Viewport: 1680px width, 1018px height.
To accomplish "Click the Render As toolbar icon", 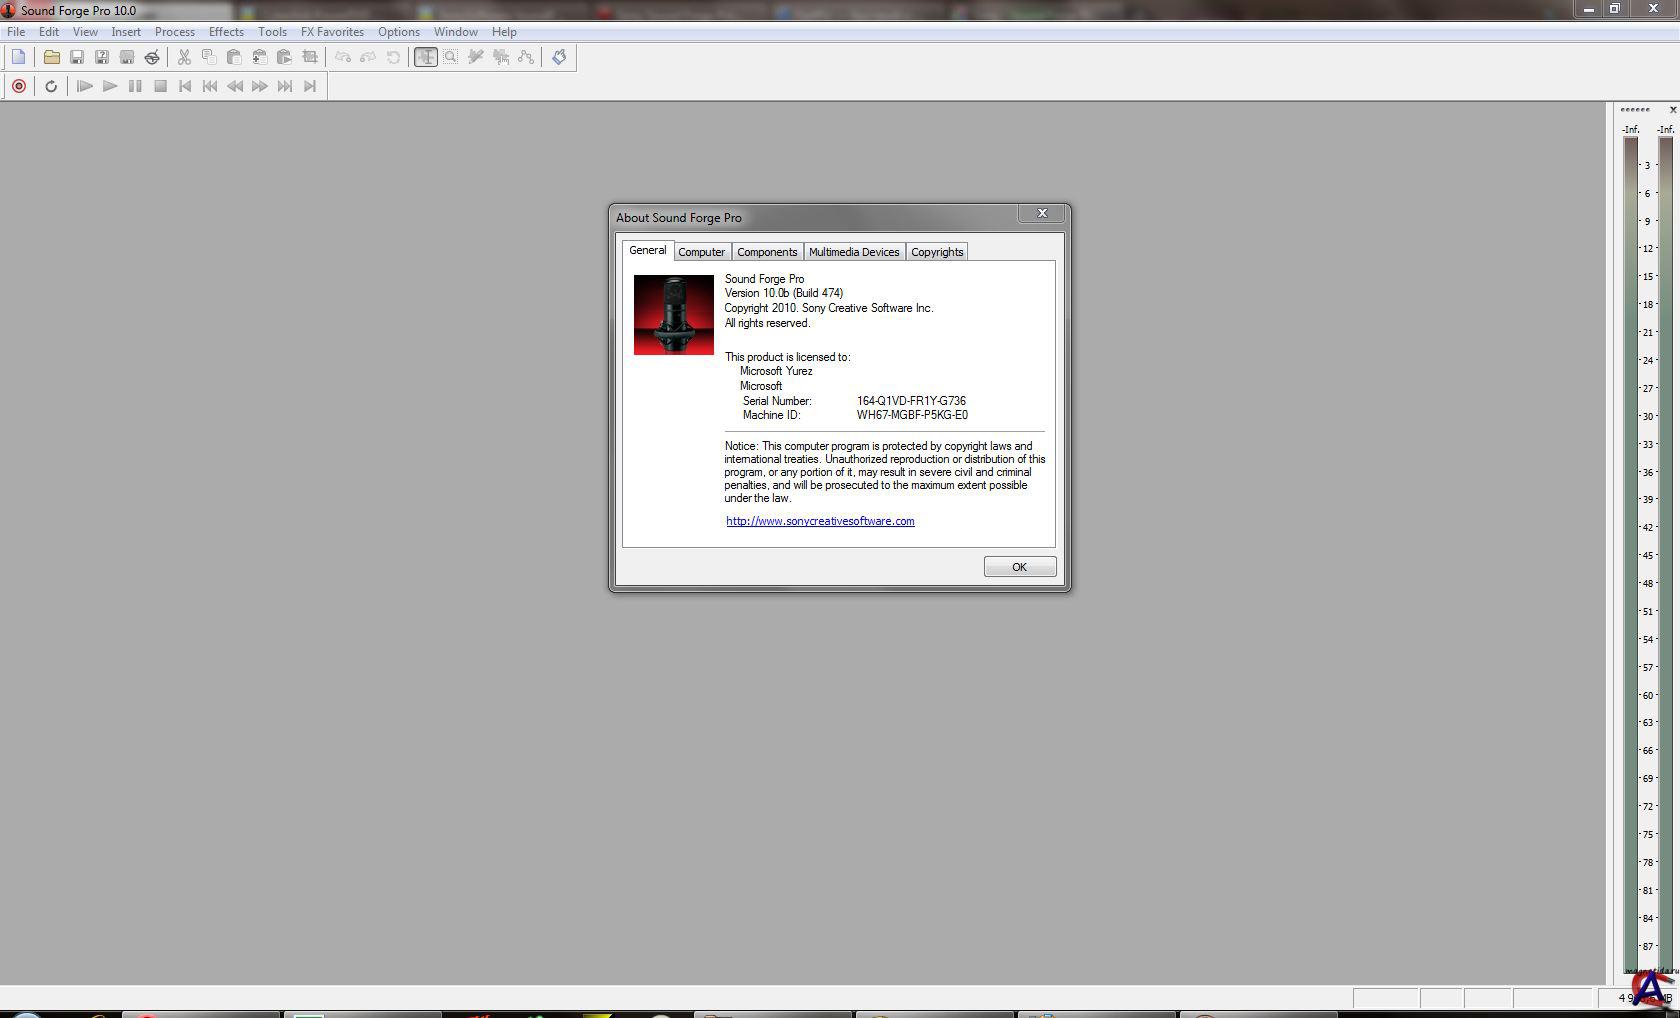I will tap(126, 57).
